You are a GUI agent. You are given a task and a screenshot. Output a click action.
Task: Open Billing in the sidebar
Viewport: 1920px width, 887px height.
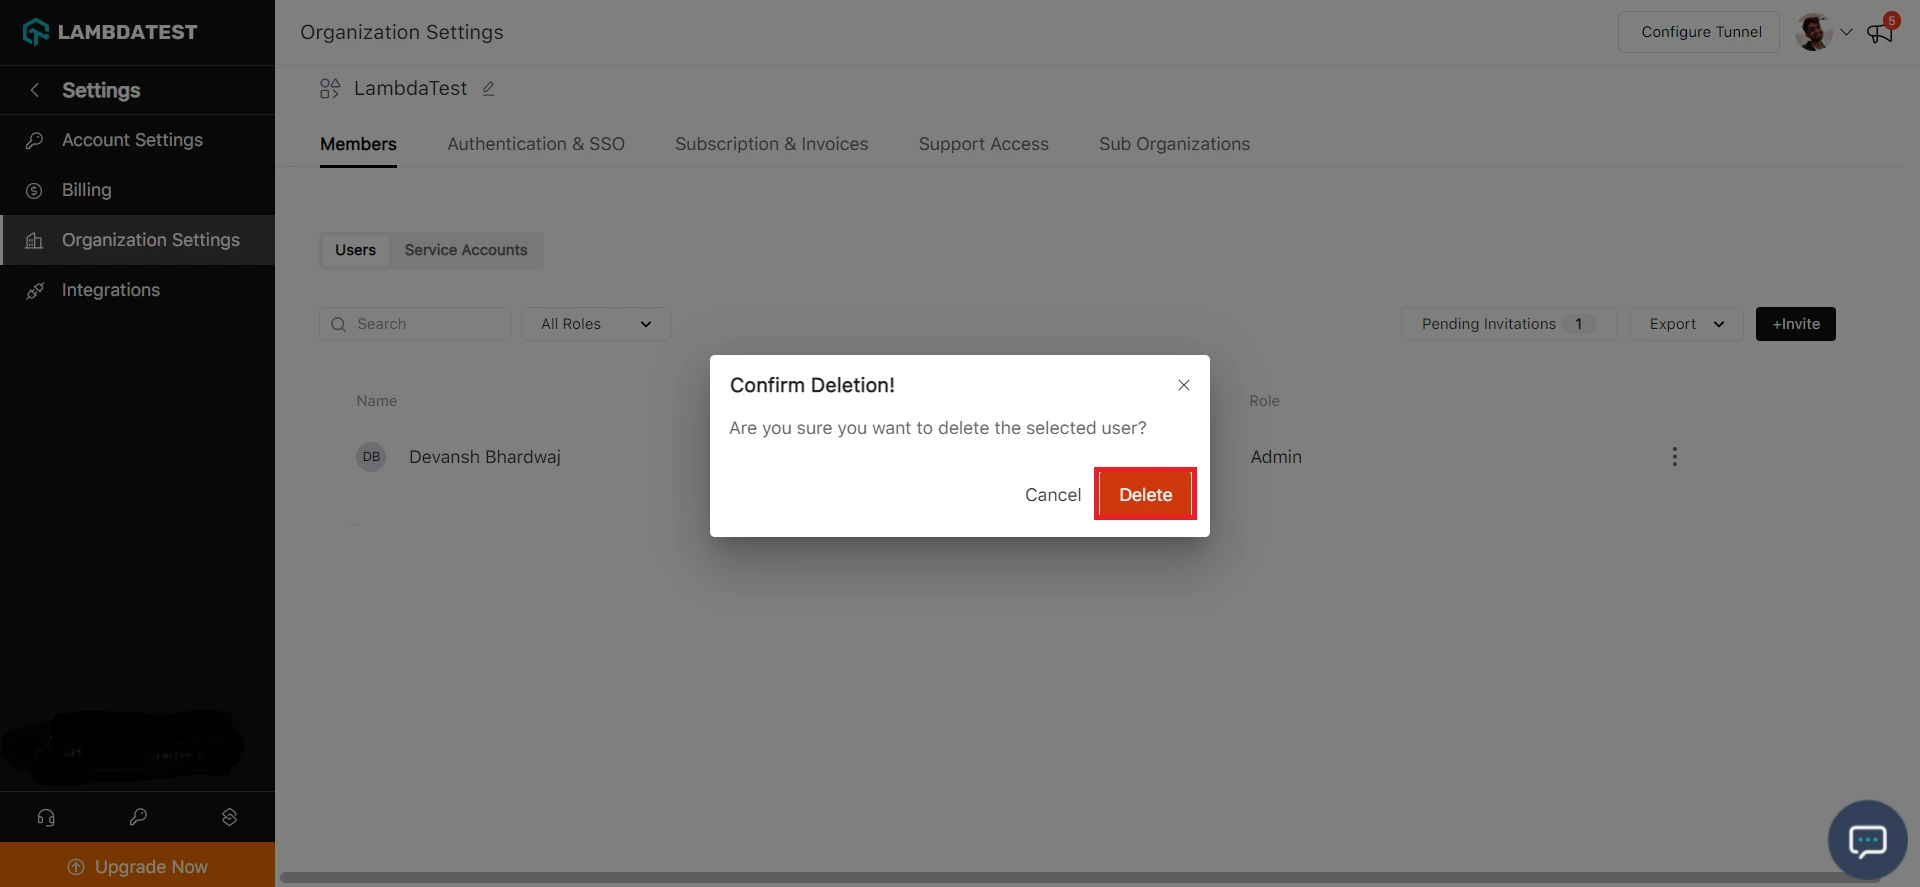87,190
